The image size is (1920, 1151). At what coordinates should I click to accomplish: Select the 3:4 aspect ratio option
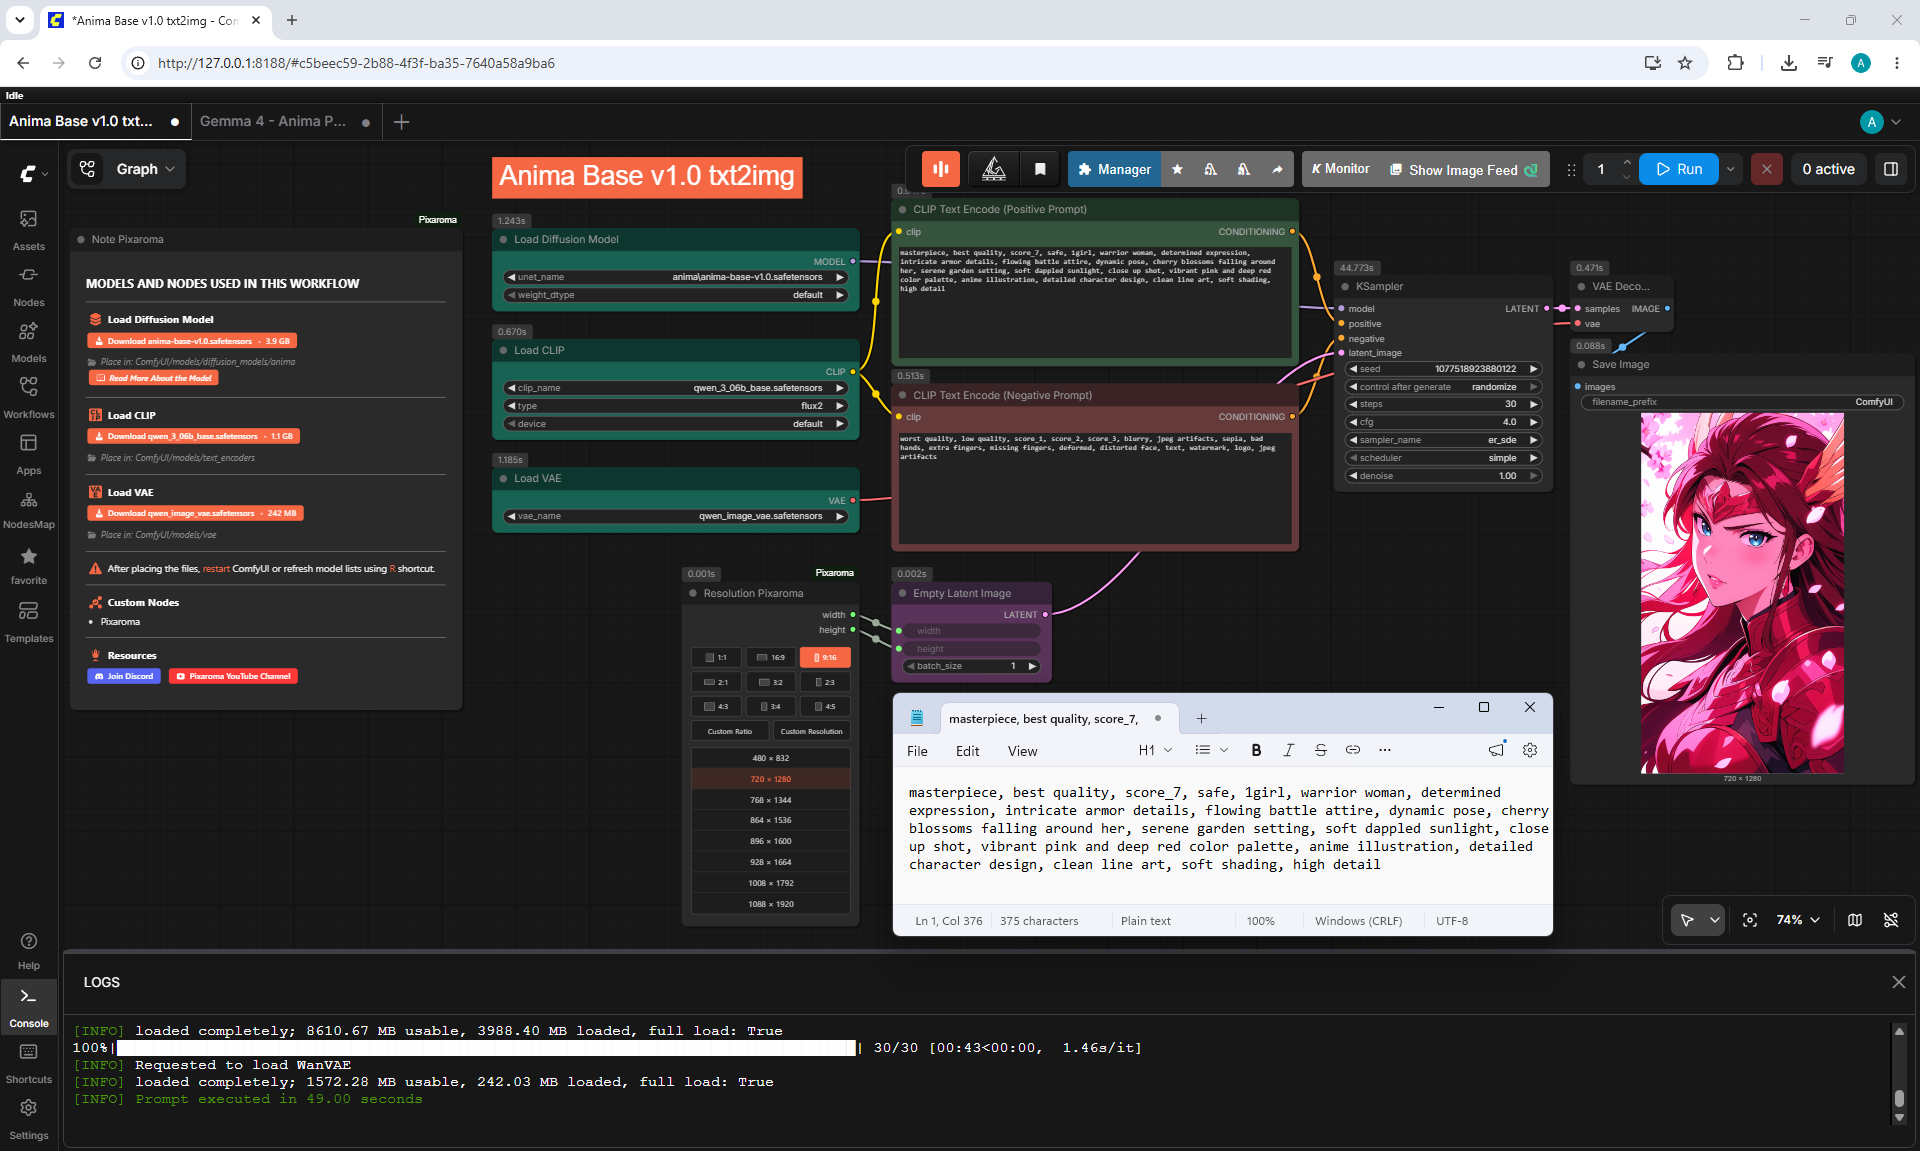click(x=771, y=706)
